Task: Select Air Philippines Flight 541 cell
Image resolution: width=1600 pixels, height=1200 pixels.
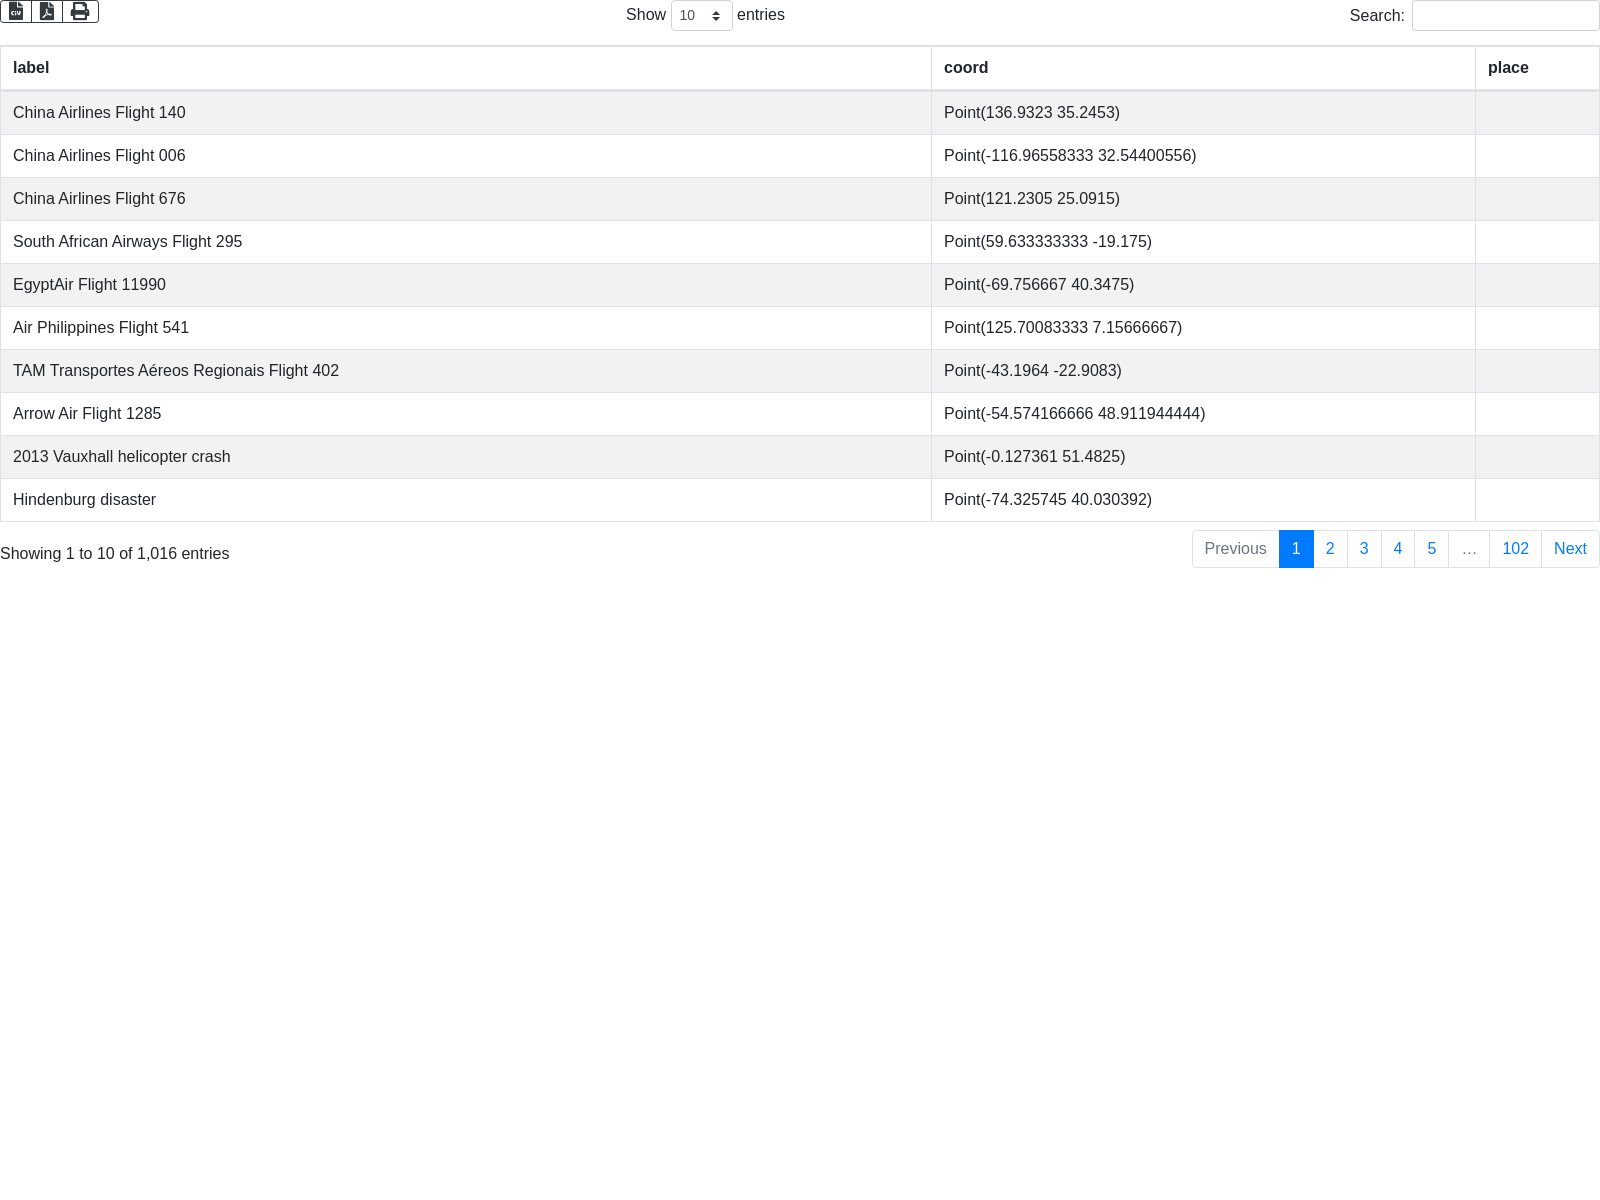Action: point(466,328)
